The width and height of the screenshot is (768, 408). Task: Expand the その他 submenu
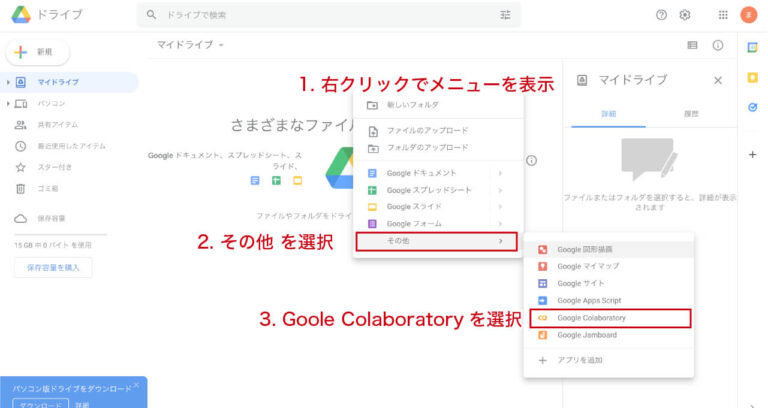tap(436, 241)
